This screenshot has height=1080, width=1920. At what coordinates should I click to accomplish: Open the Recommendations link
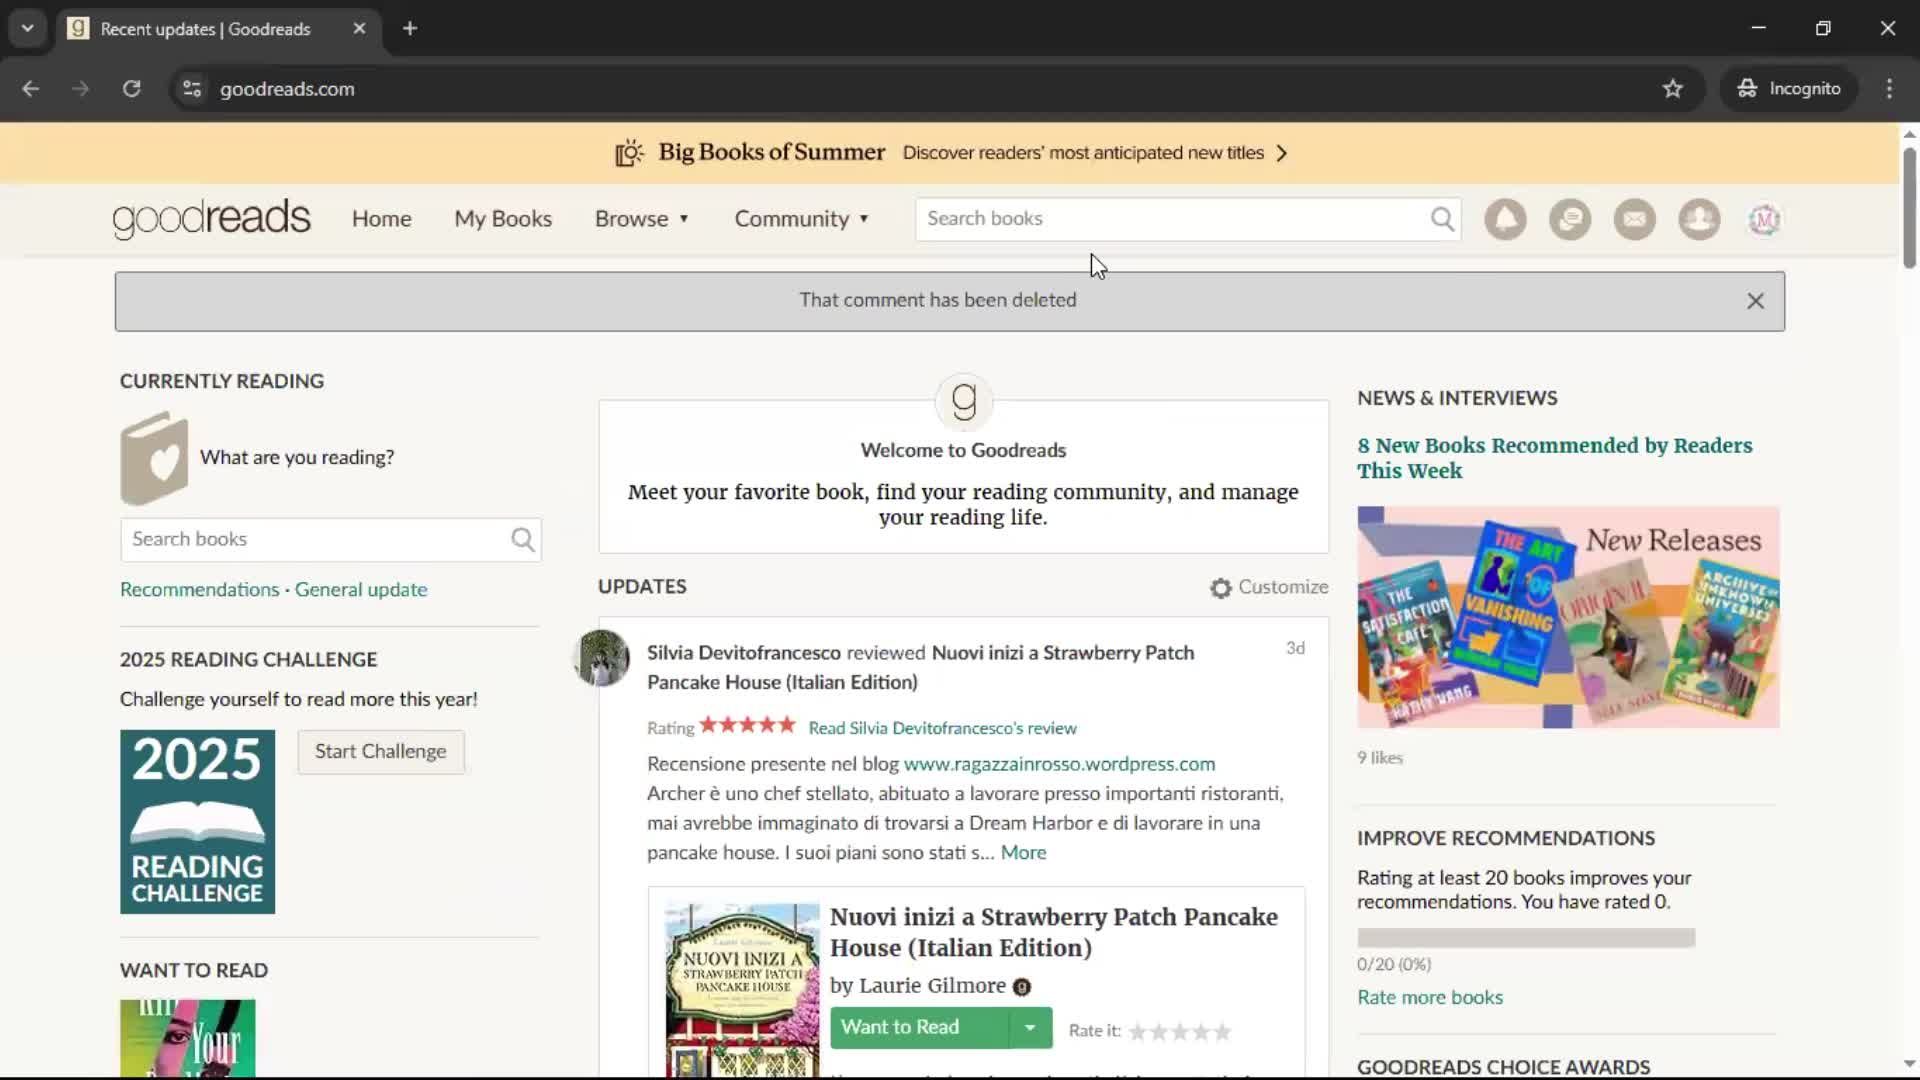tap(200, 590)
